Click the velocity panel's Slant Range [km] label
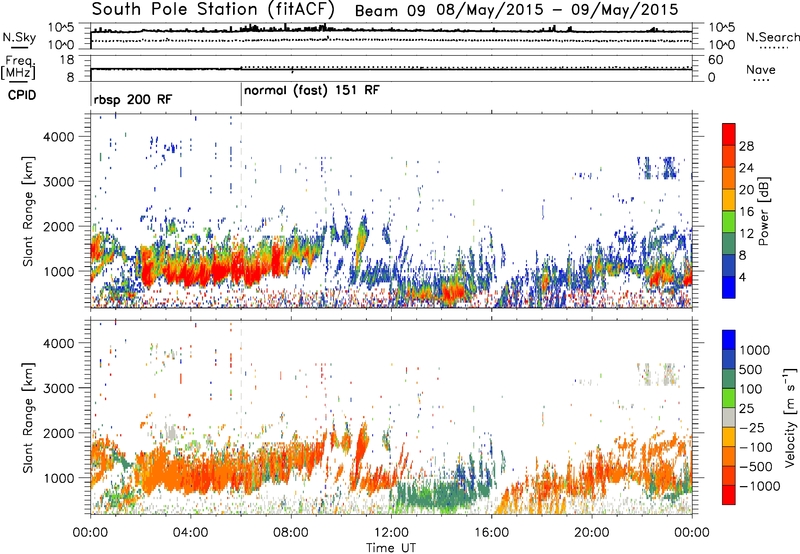This screenshot has height=554, width=800. coord(28,418)
